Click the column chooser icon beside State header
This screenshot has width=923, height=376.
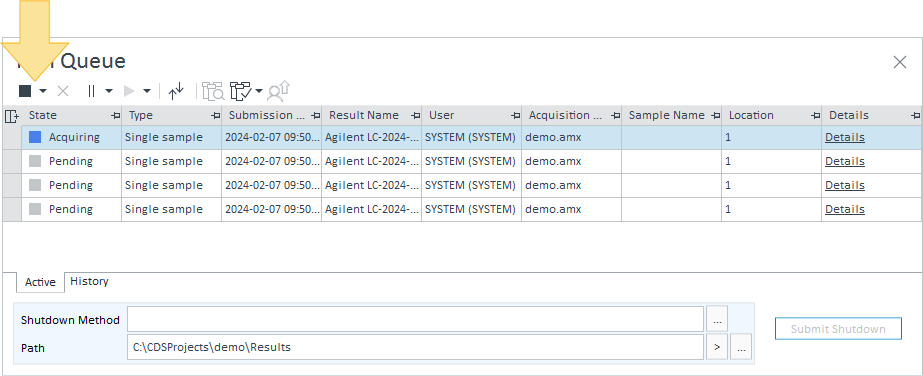click(x=11, y=116)
